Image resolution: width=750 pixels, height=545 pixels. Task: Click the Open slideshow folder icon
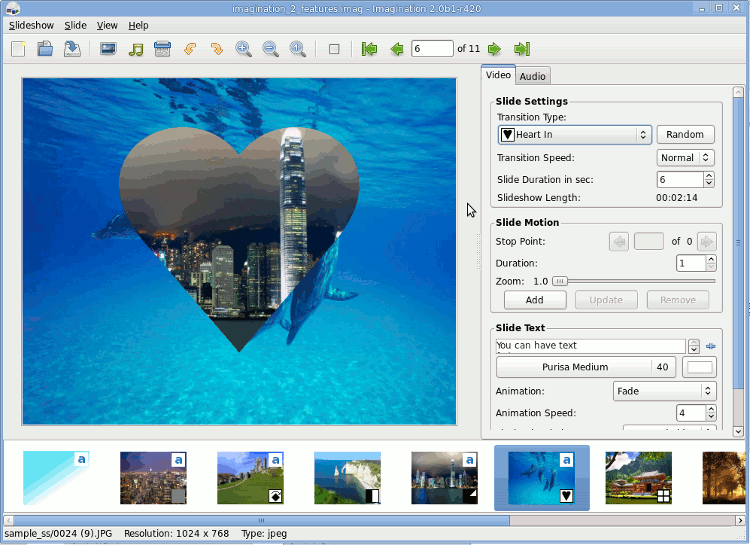pos(45,49)
